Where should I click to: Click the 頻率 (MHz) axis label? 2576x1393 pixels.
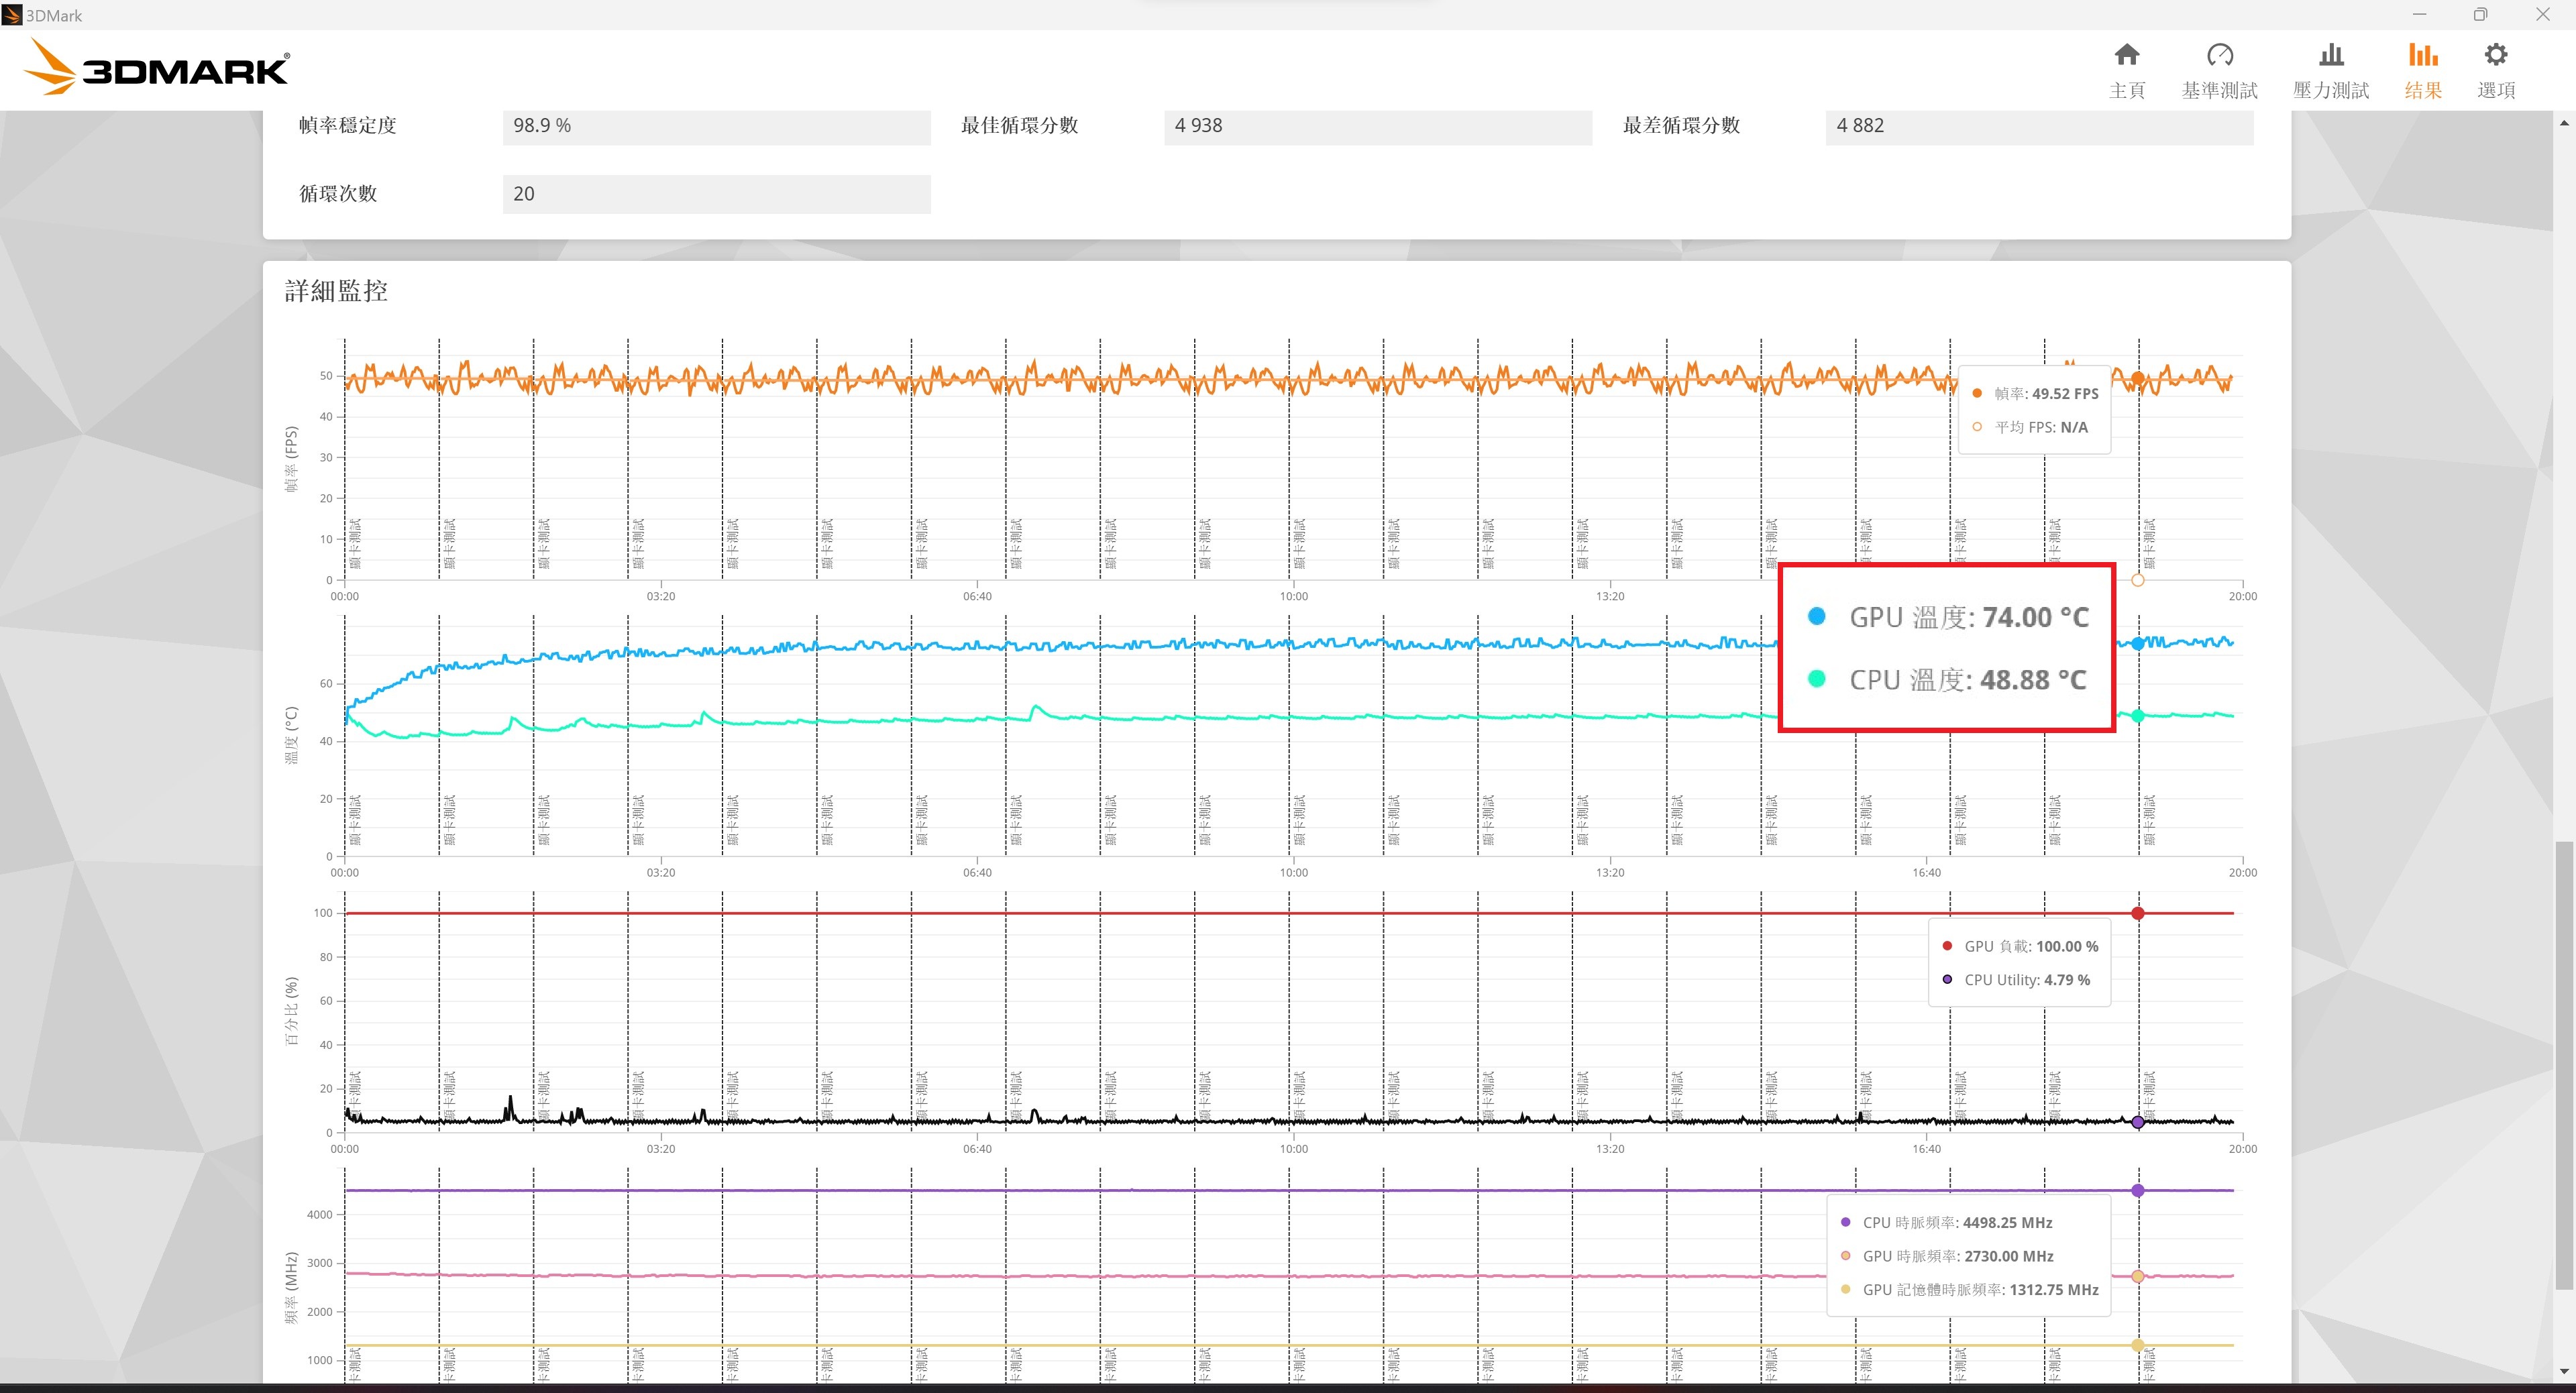[x=292, y=1288]
